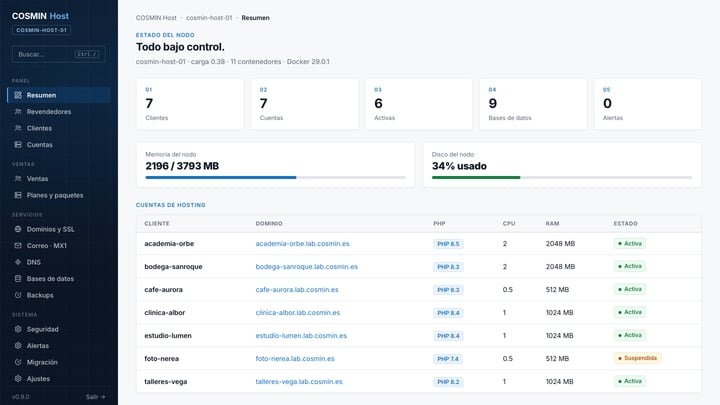Viewport: 720px width, 405px height.
Task: Select the Bases de datos card
Action: click(x=533, y=104)
